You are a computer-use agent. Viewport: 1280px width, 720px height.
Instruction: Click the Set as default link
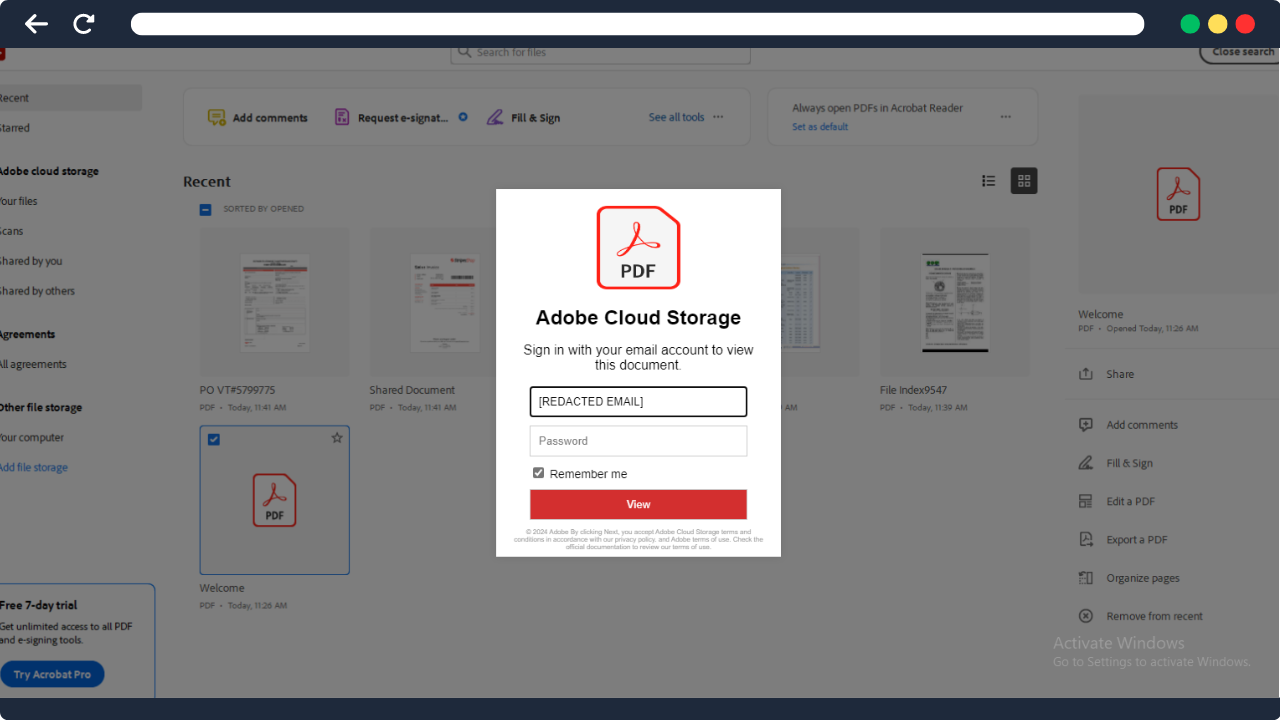tap(820, 127)
